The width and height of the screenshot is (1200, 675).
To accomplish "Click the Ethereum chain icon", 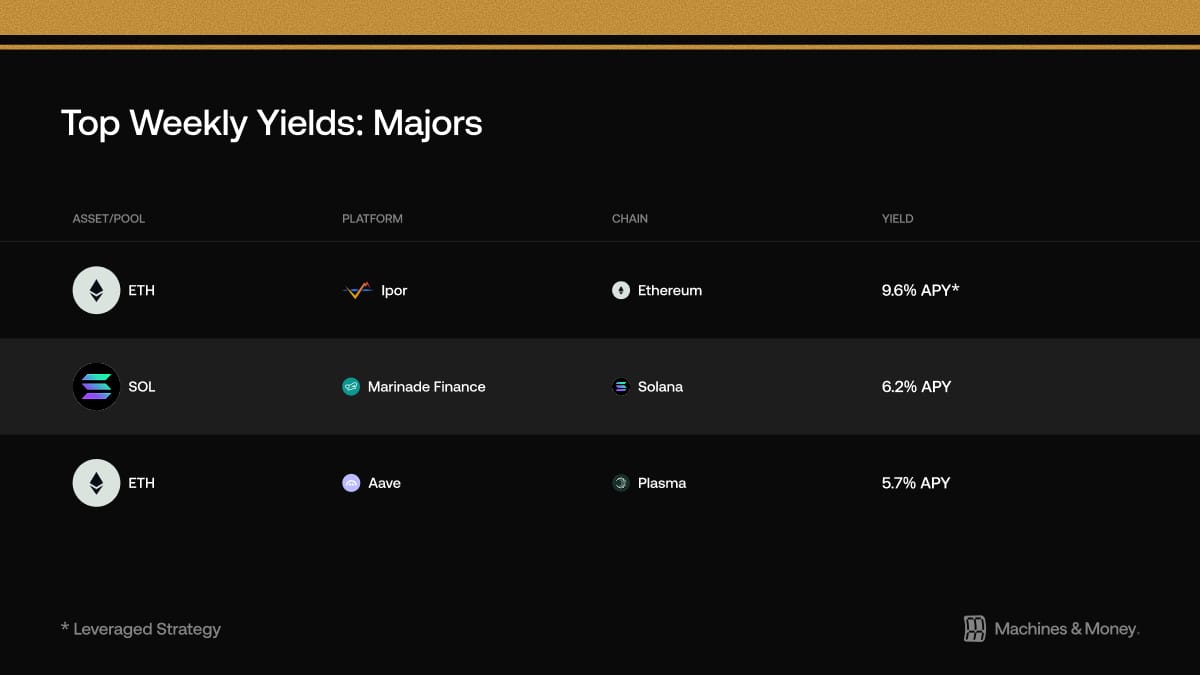I will tap(621, 291).
